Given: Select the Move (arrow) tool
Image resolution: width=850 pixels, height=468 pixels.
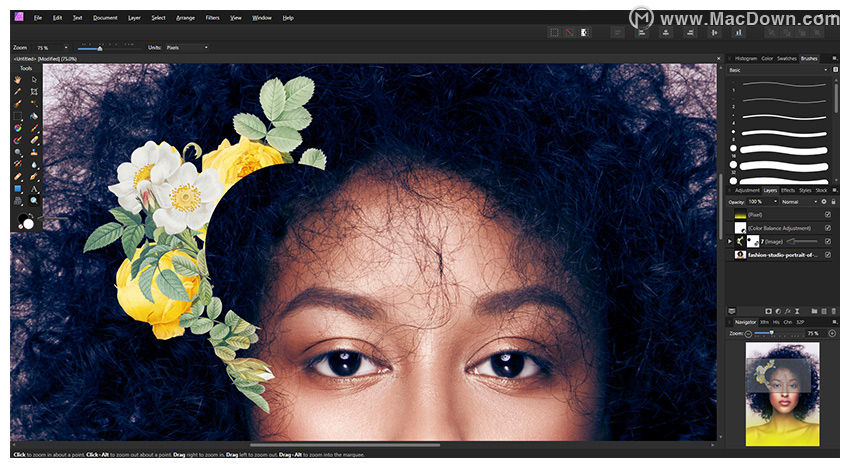Looking at the screenshot, I should [x=34, y=80].
